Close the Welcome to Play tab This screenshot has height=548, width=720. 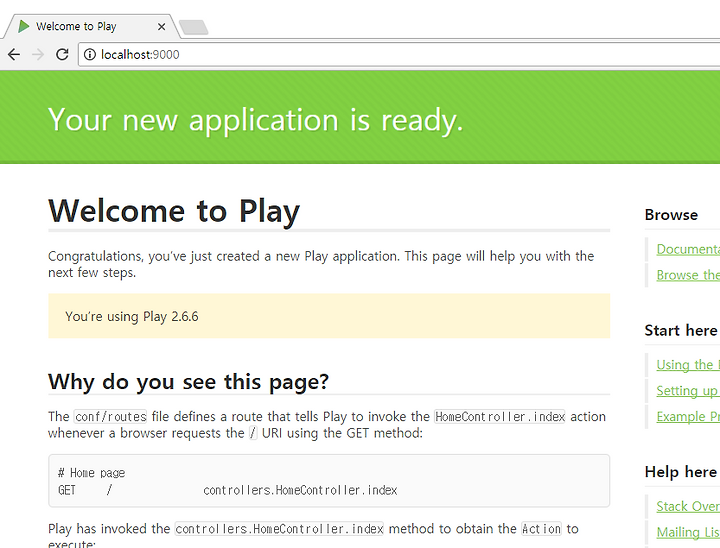pyautogui.click(x=161, y=27)
